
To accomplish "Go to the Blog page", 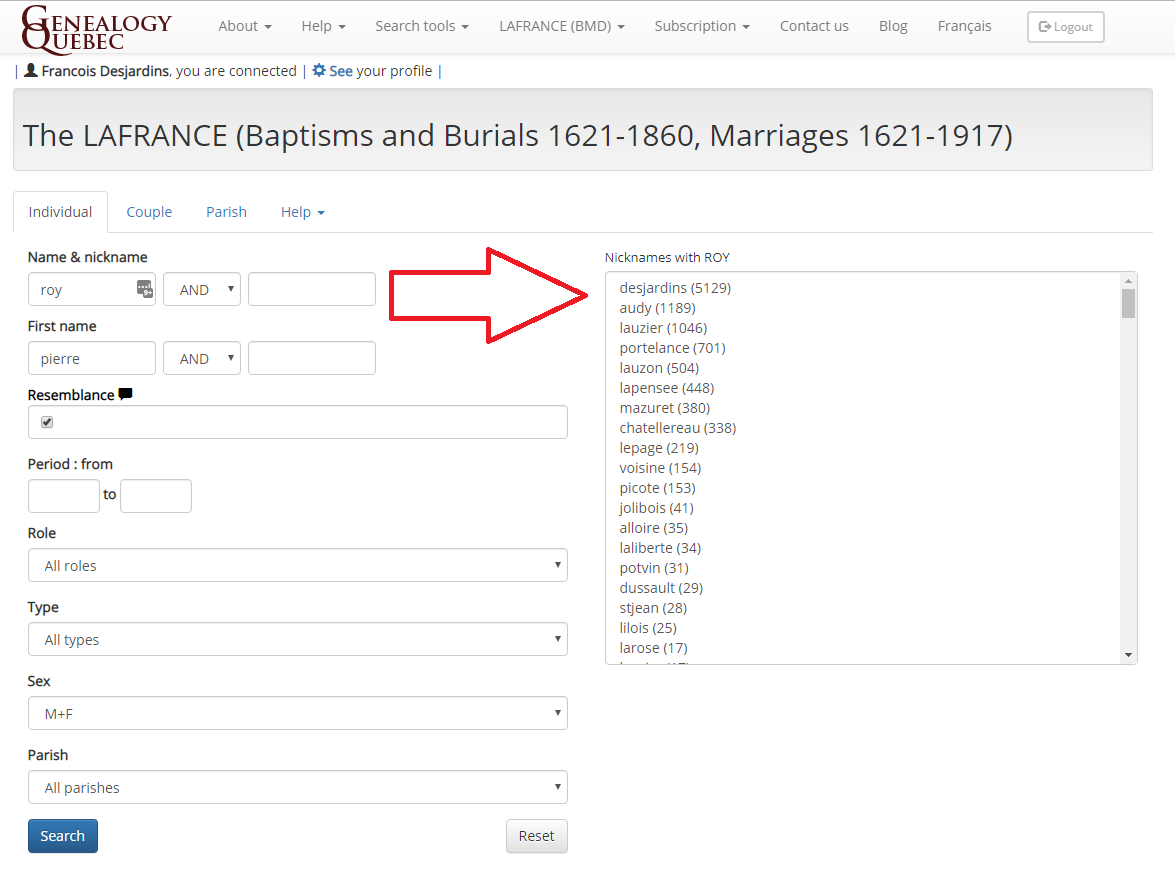I will click(x=893, y=26).
